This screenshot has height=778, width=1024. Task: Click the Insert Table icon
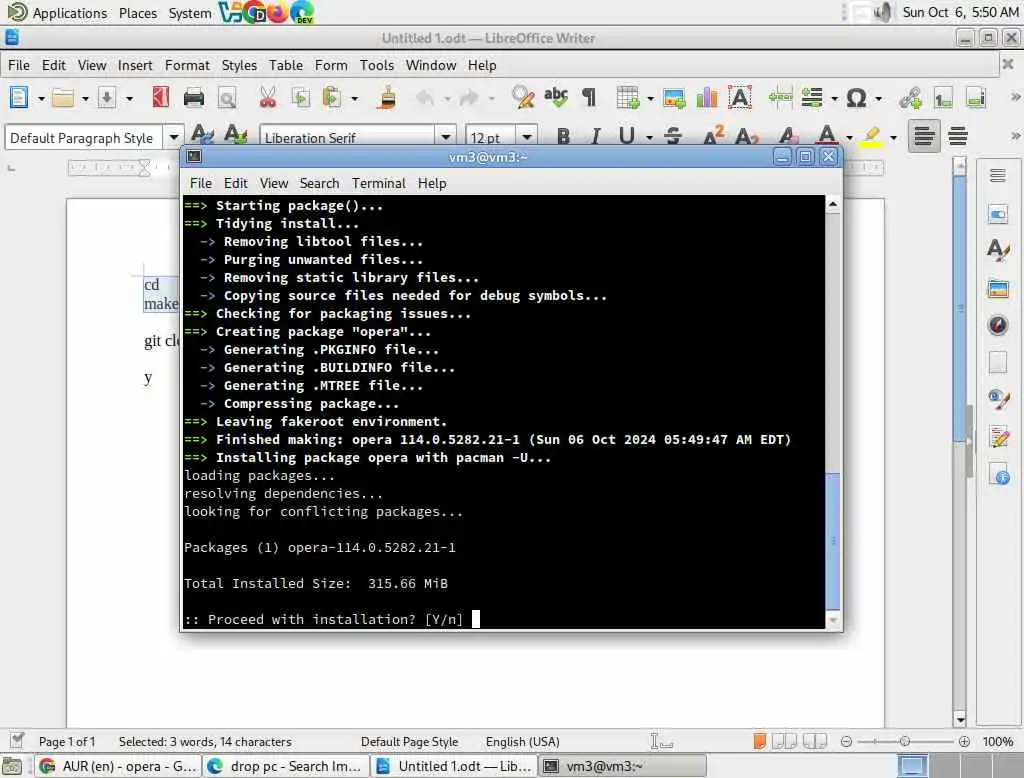point(627,98)
